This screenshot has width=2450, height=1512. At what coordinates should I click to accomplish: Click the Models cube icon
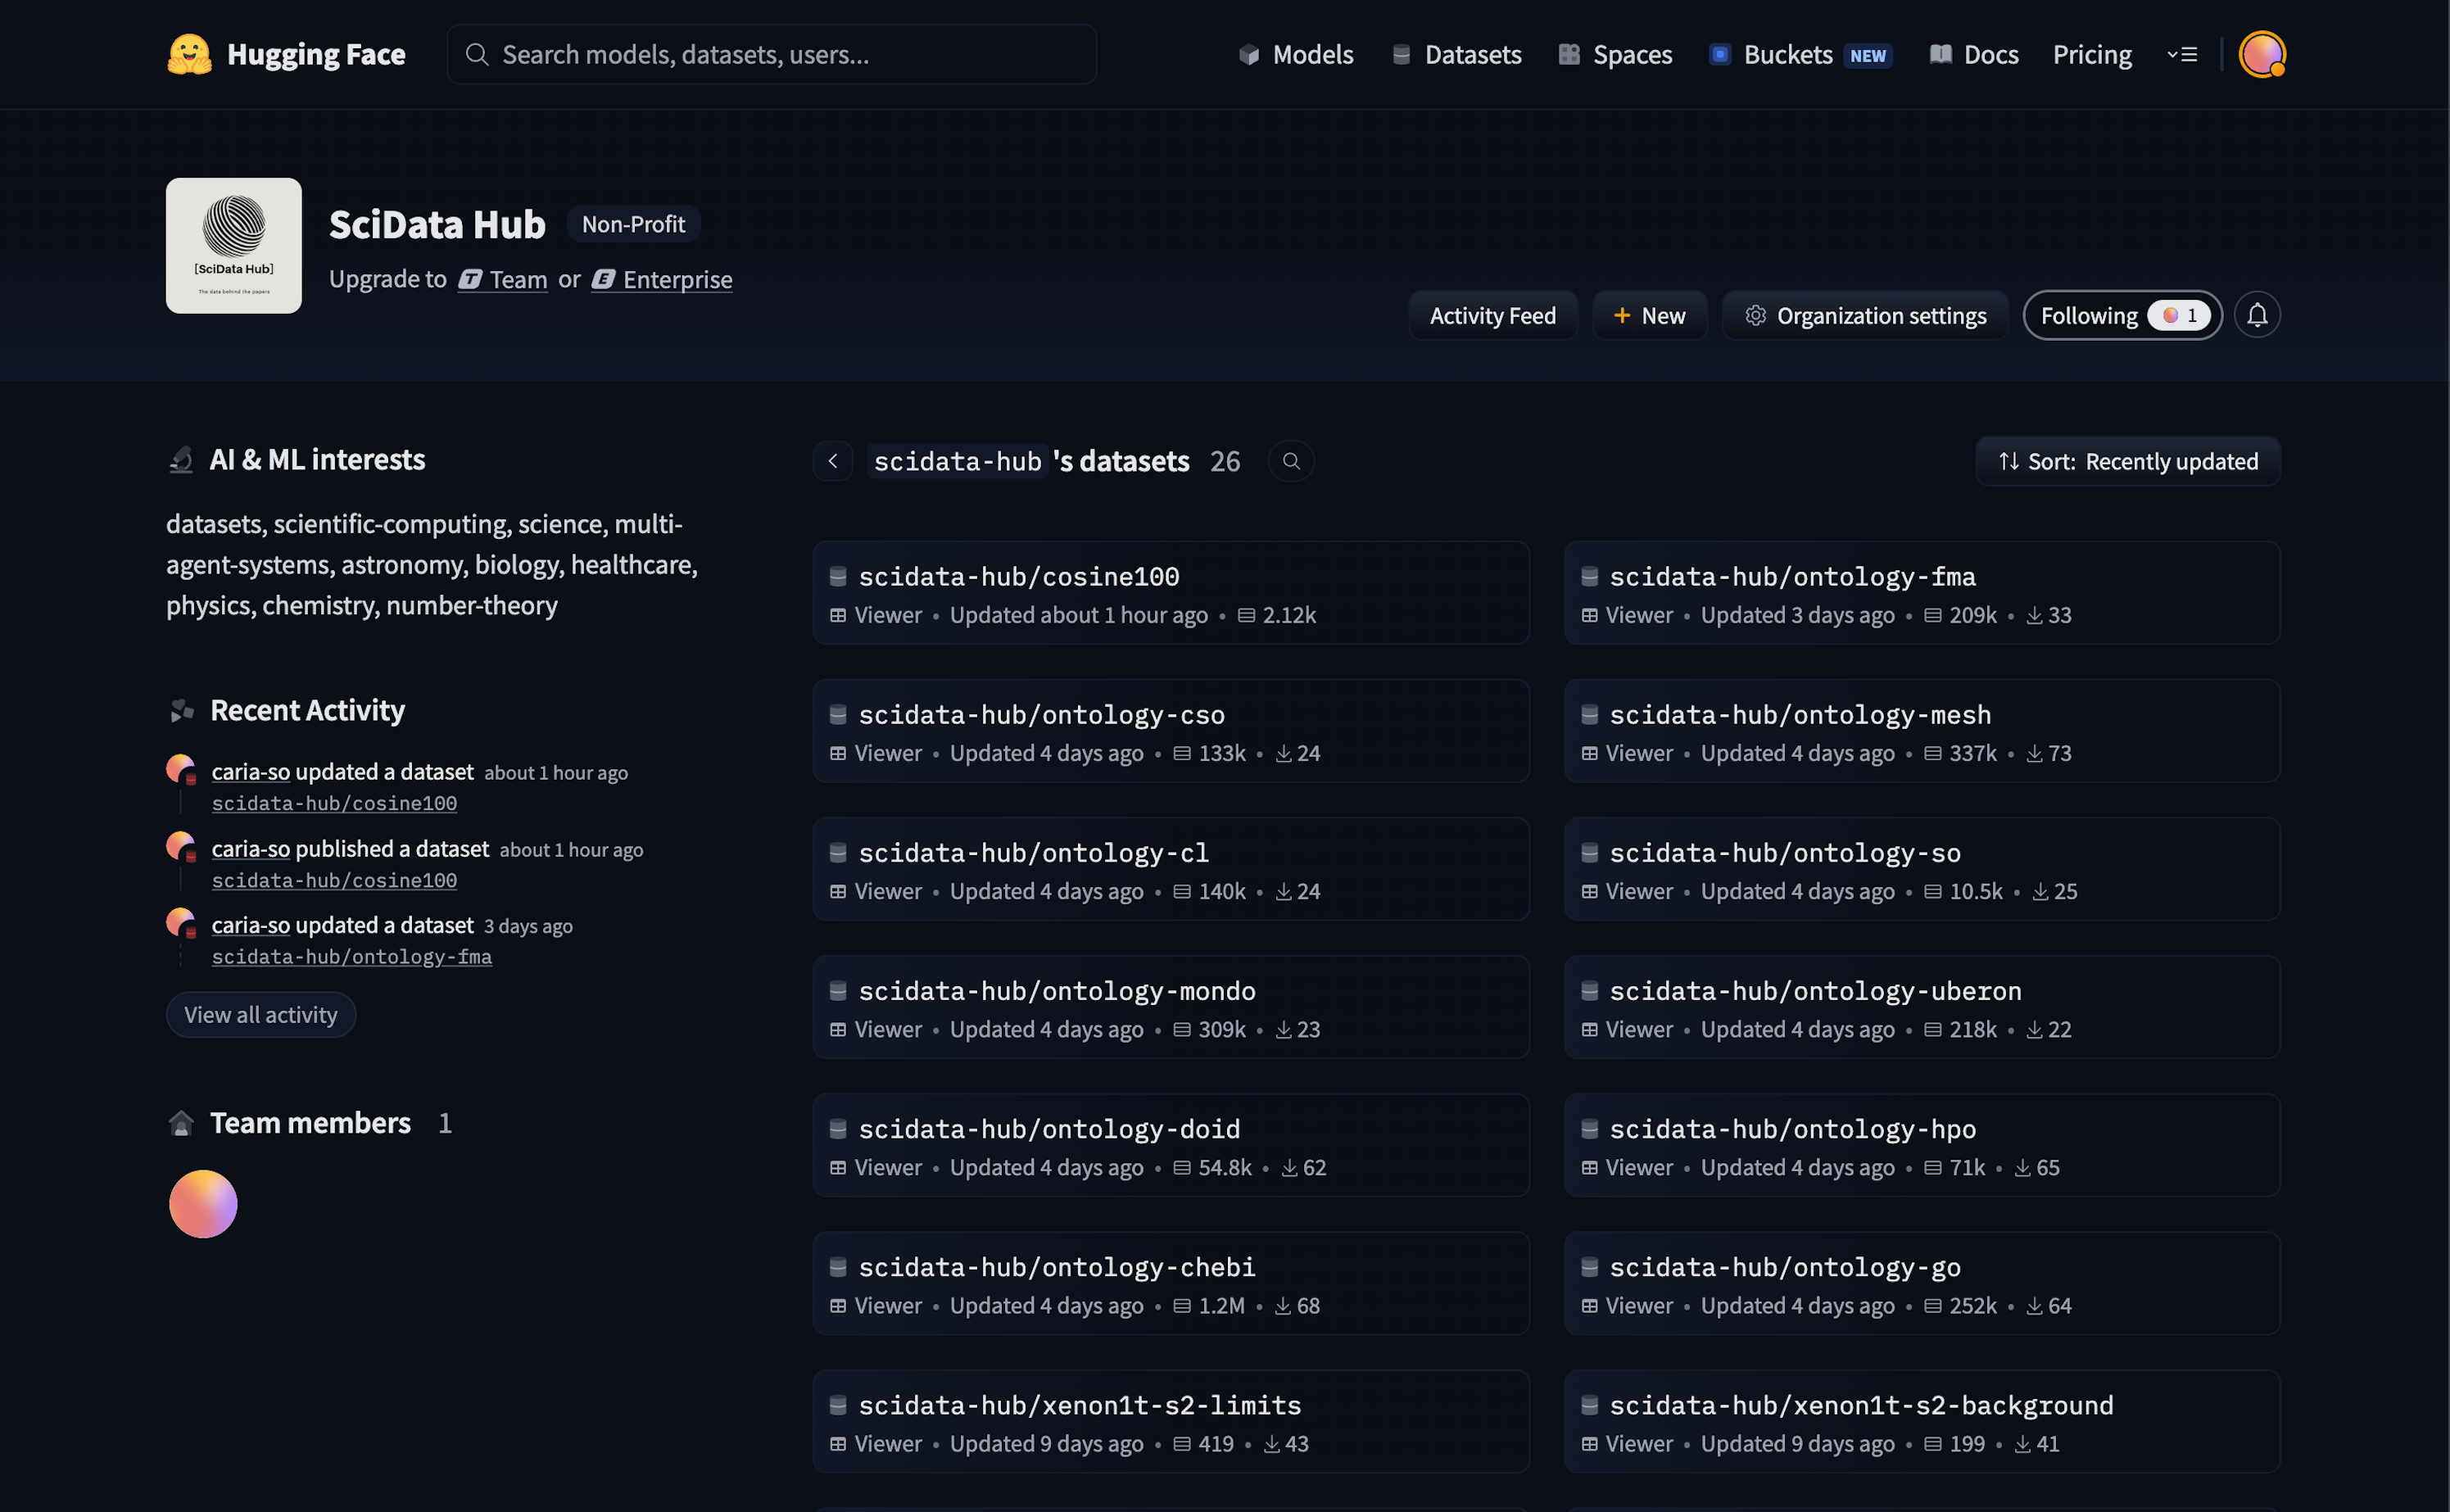pyautogui.click(x=1248, y=54)
